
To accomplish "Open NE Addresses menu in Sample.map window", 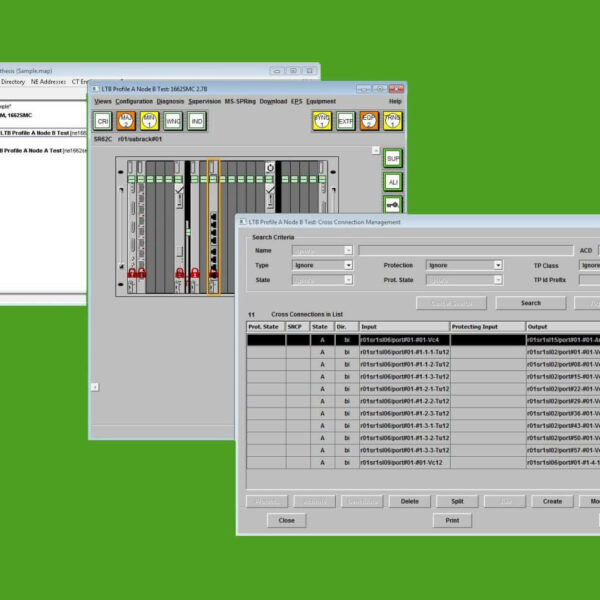I will (48, 82).
